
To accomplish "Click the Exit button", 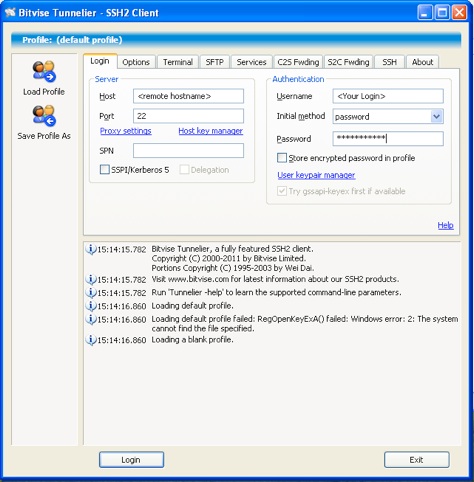I will 416,460.
